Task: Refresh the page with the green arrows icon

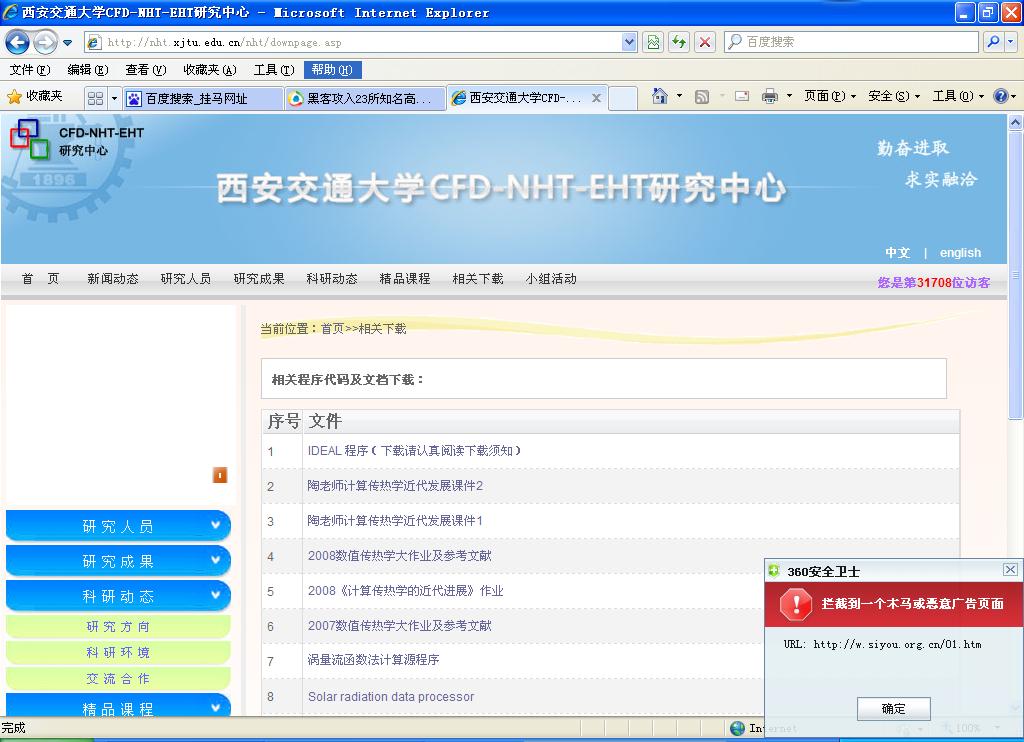Action: (x=679, y=42)
